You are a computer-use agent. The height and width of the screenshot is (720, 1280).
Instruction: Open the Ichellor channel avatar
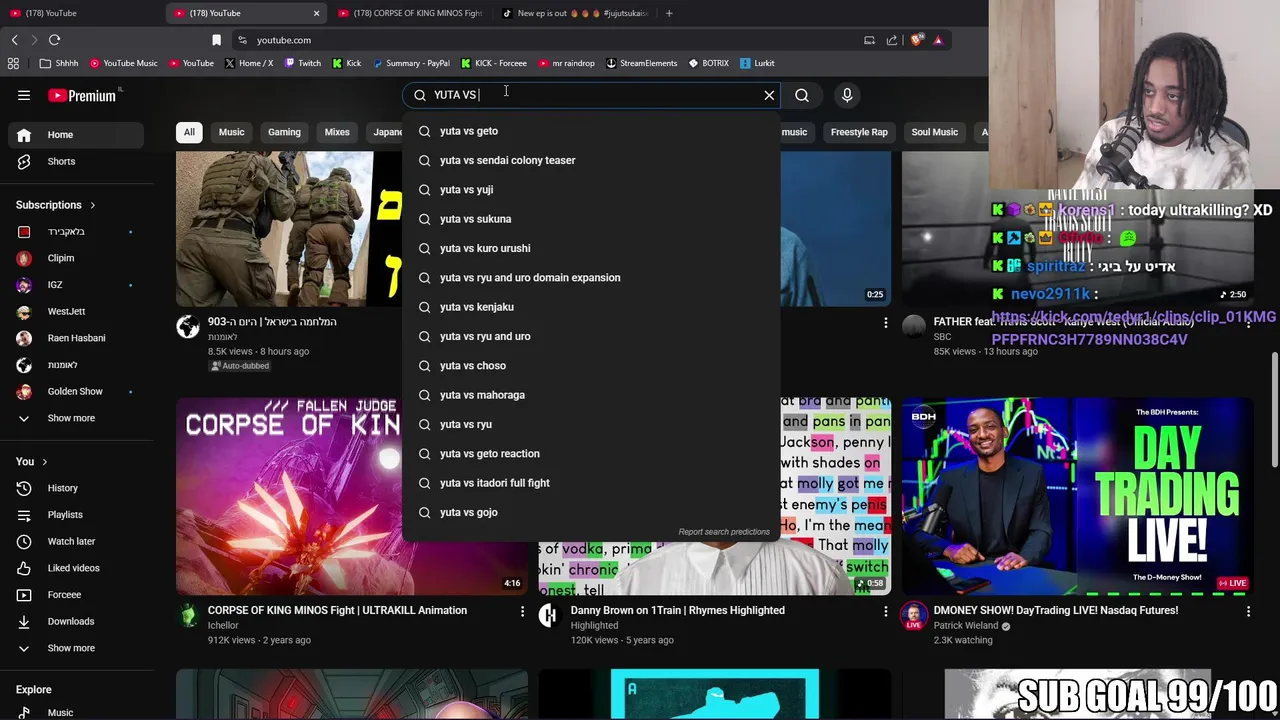pyautogui.click(x=188, y=615)
